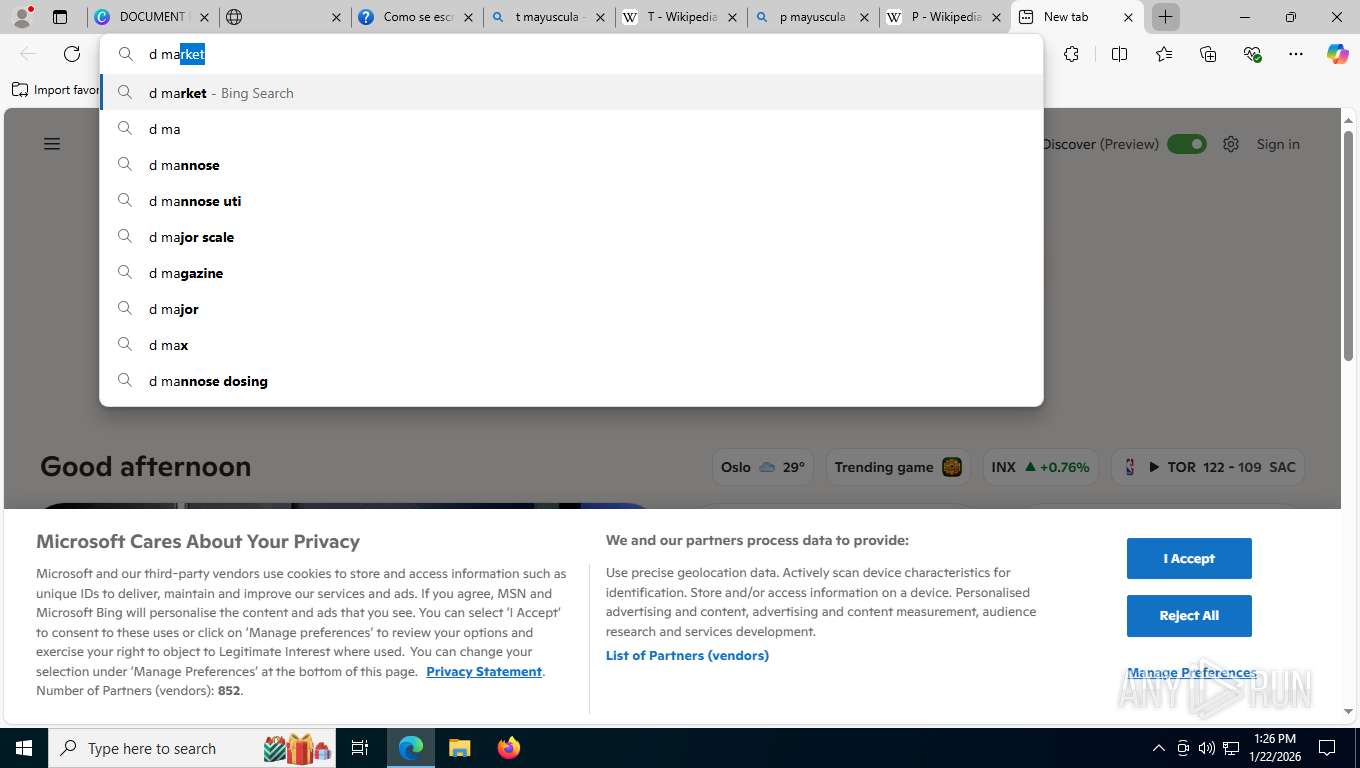Close the New tab tab
Viewport: 1360px width, 768px height.
point(1128,17)
